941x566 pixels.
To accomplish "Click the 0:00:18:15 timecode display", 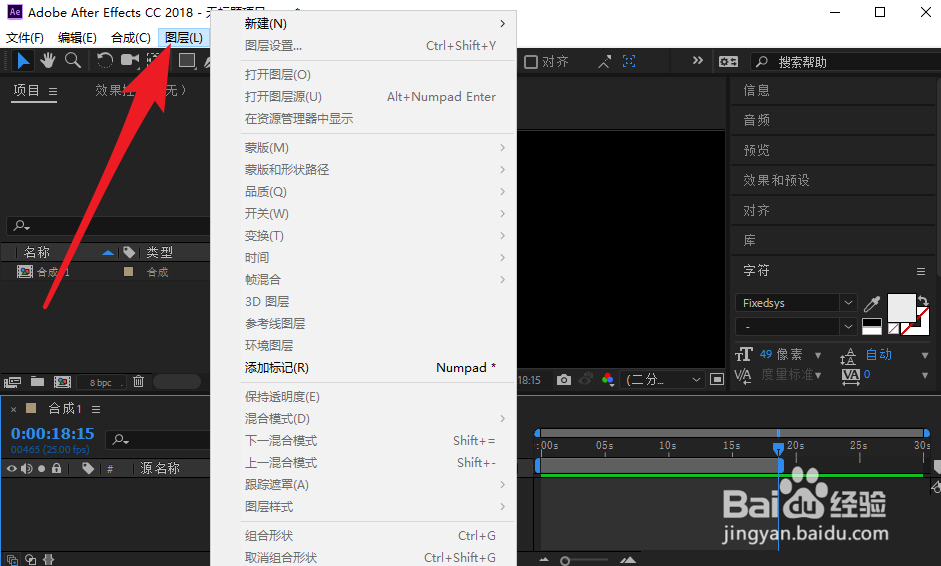I will [52, 433].
